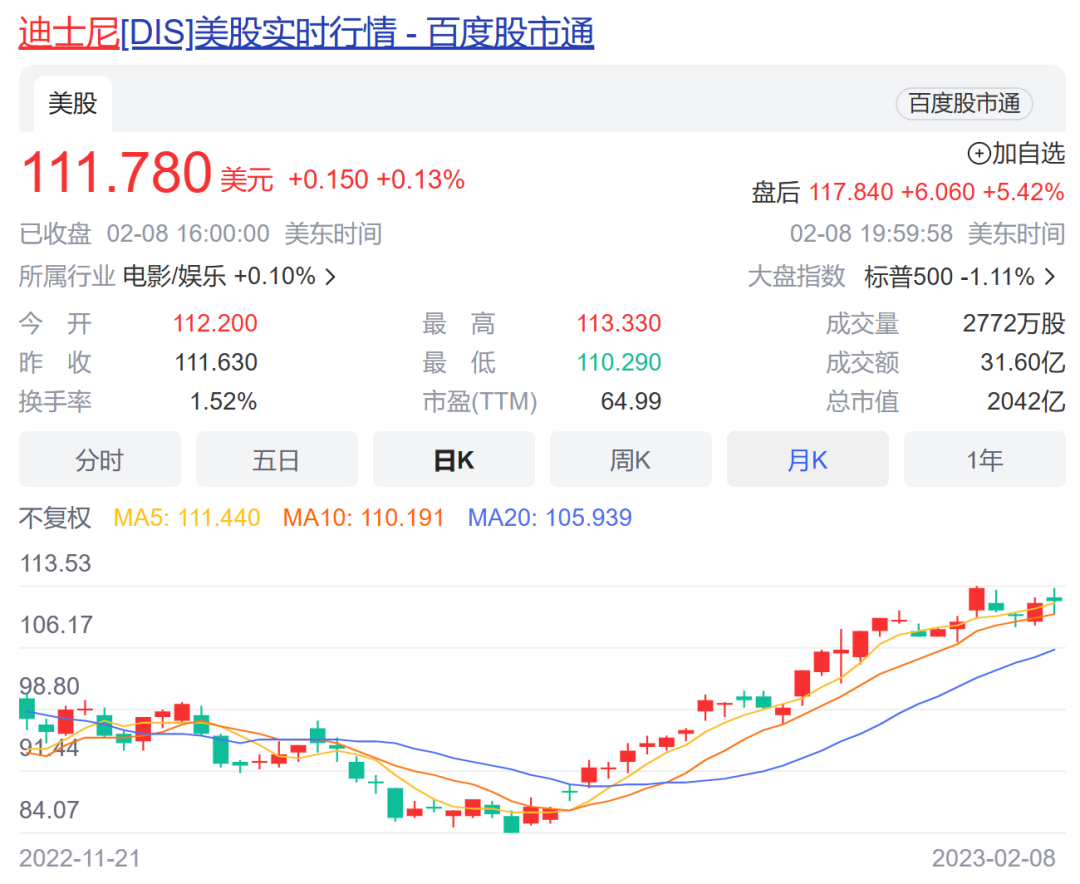Click the 市盈(TTM) value 64.99
Image resolution: width=1080 pixels, height=884 pixels.
click(x=631, y=401)
